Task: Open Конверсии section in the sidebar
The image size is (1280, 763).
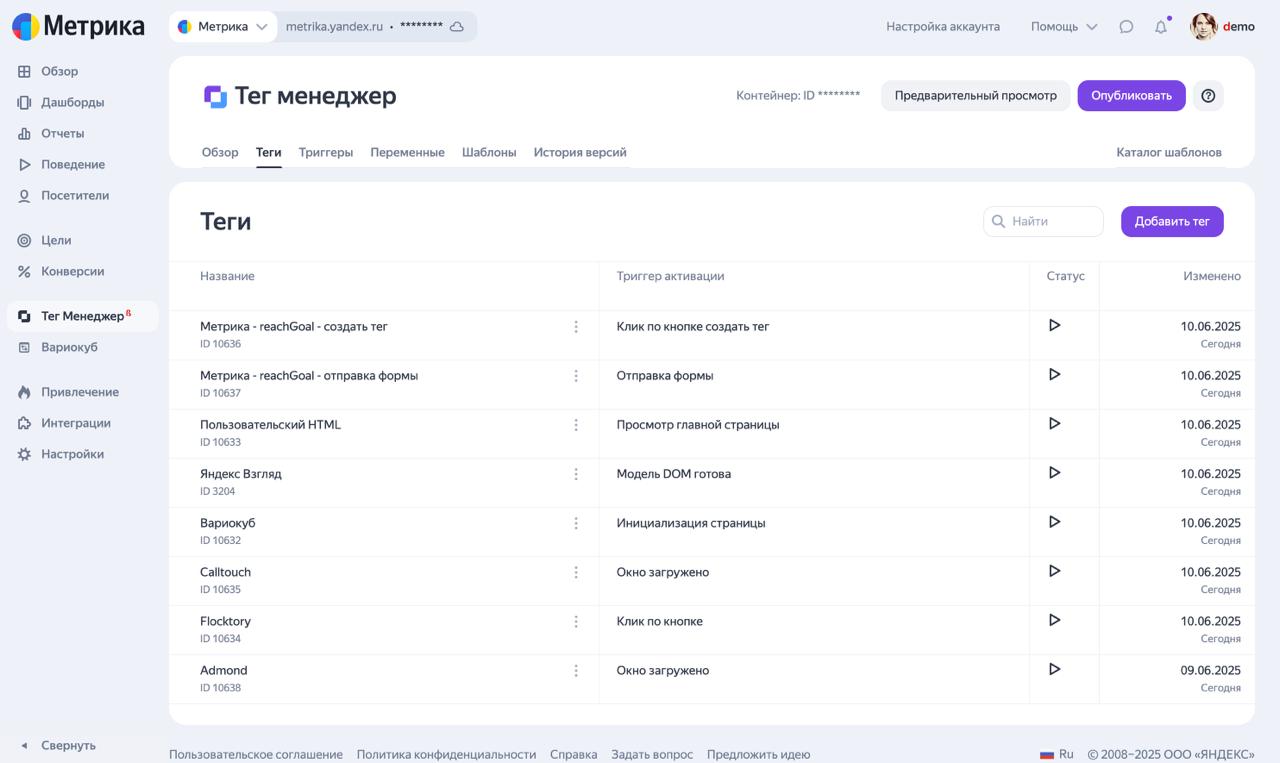Action: (72, 271)
